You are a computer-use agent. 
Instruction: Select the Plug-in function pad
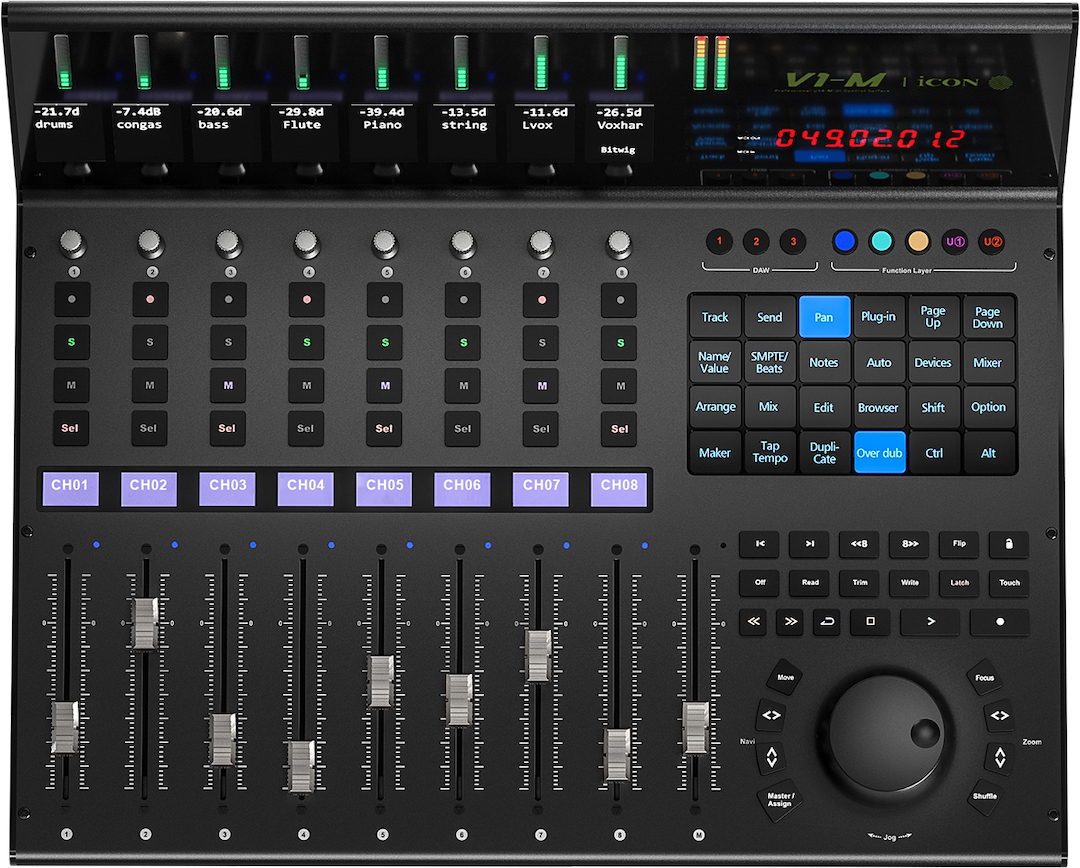878,317
